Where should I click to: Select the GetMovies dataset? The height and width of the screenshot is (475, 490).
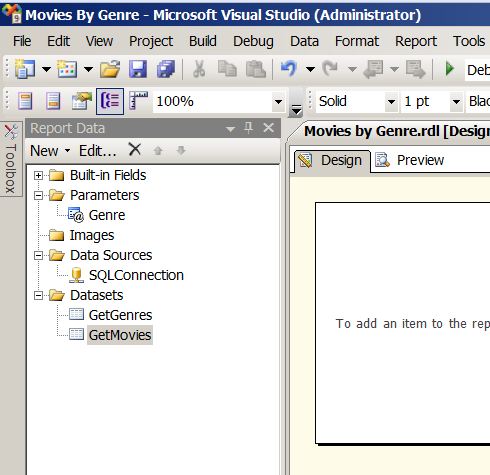120,335
